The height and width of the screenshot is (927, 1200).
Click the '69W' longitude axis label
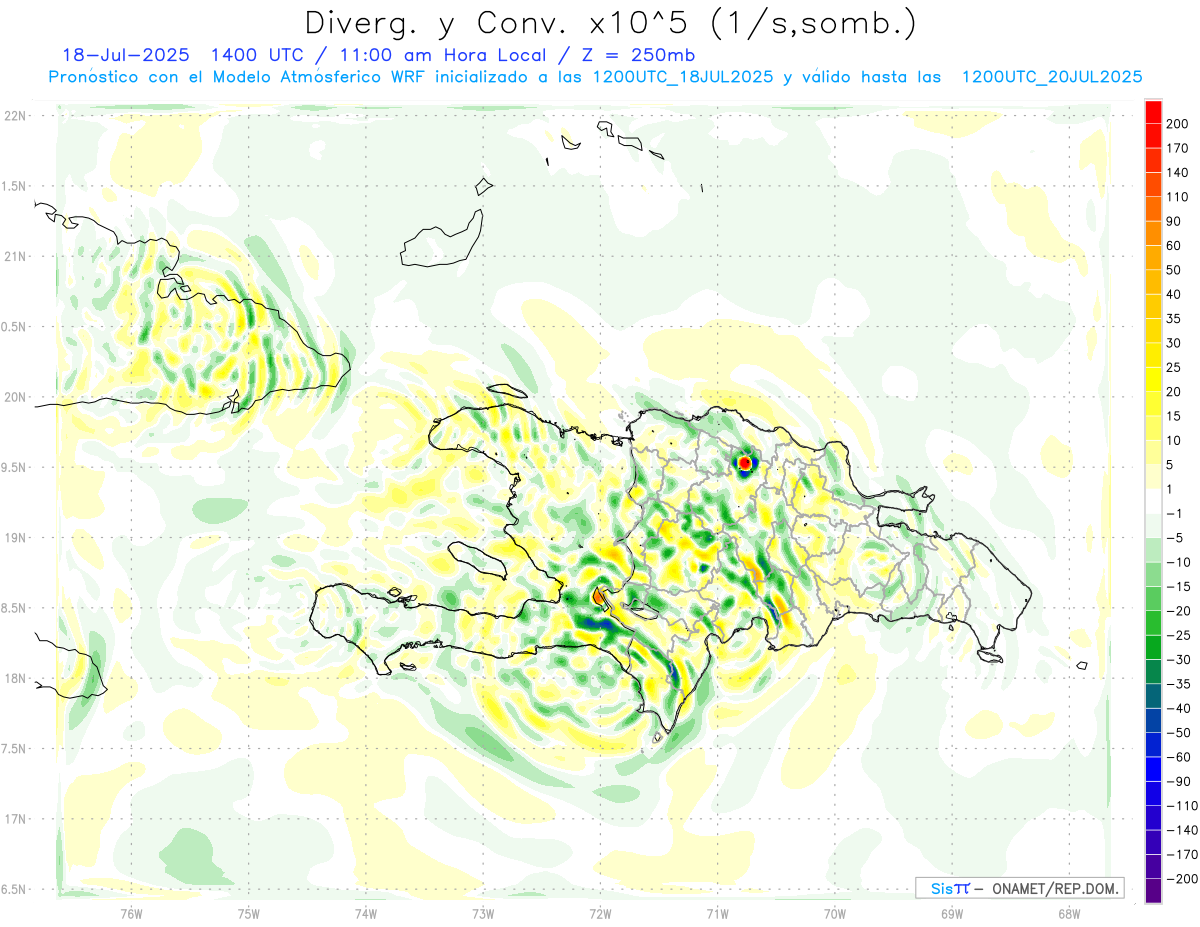[x=951, y=914]
